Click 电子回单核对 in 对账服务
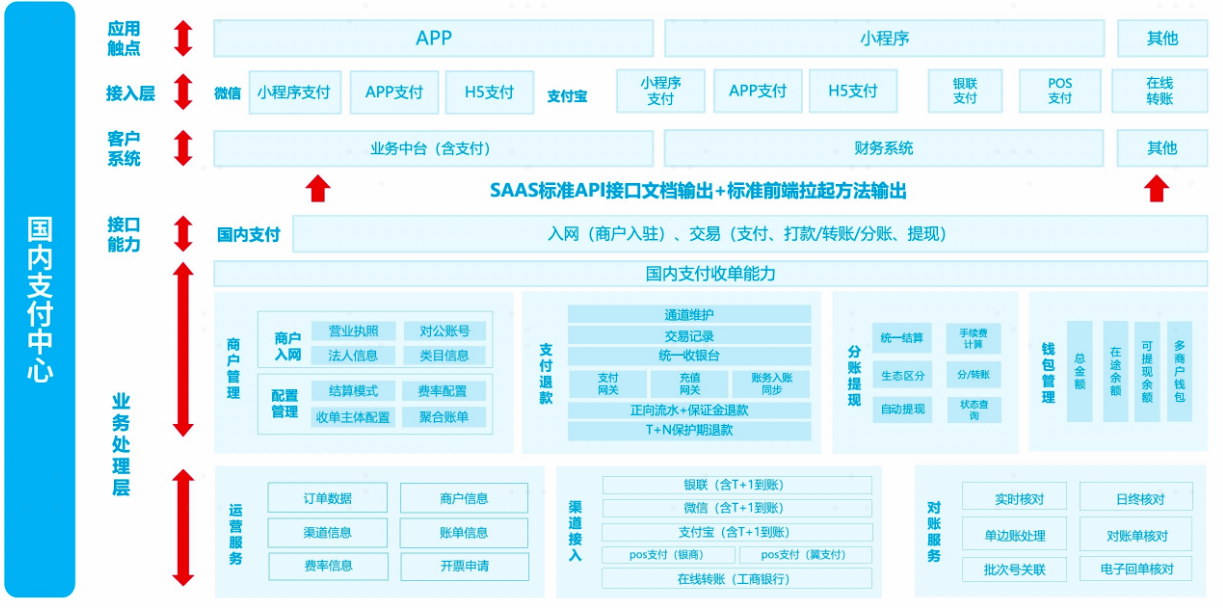 1135,569
